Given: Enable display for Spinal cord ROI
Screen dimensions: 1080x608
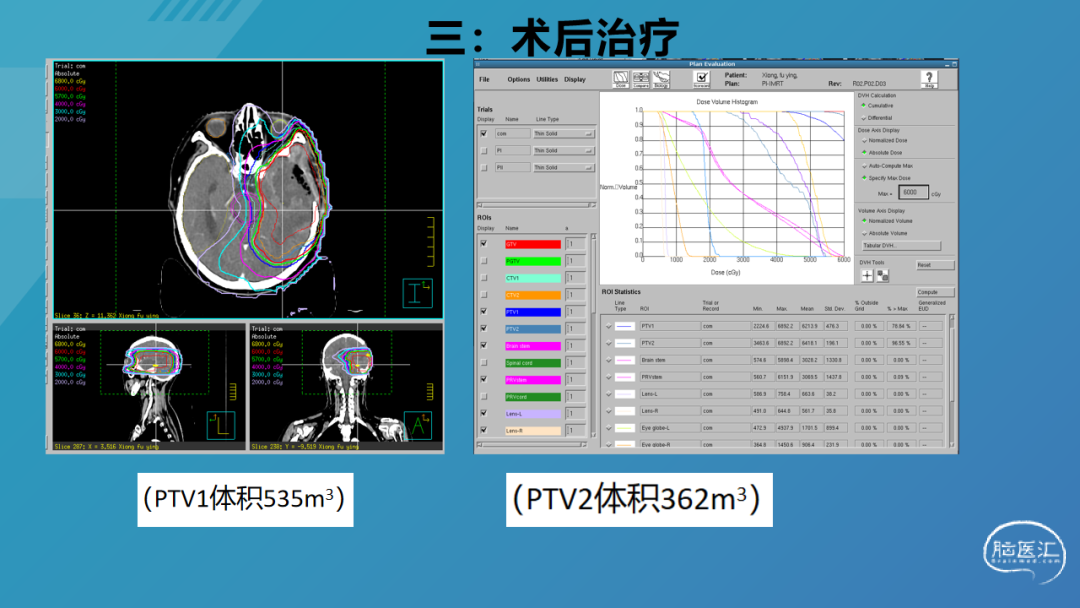Looking at the screenshot, I should coord(484,362).
